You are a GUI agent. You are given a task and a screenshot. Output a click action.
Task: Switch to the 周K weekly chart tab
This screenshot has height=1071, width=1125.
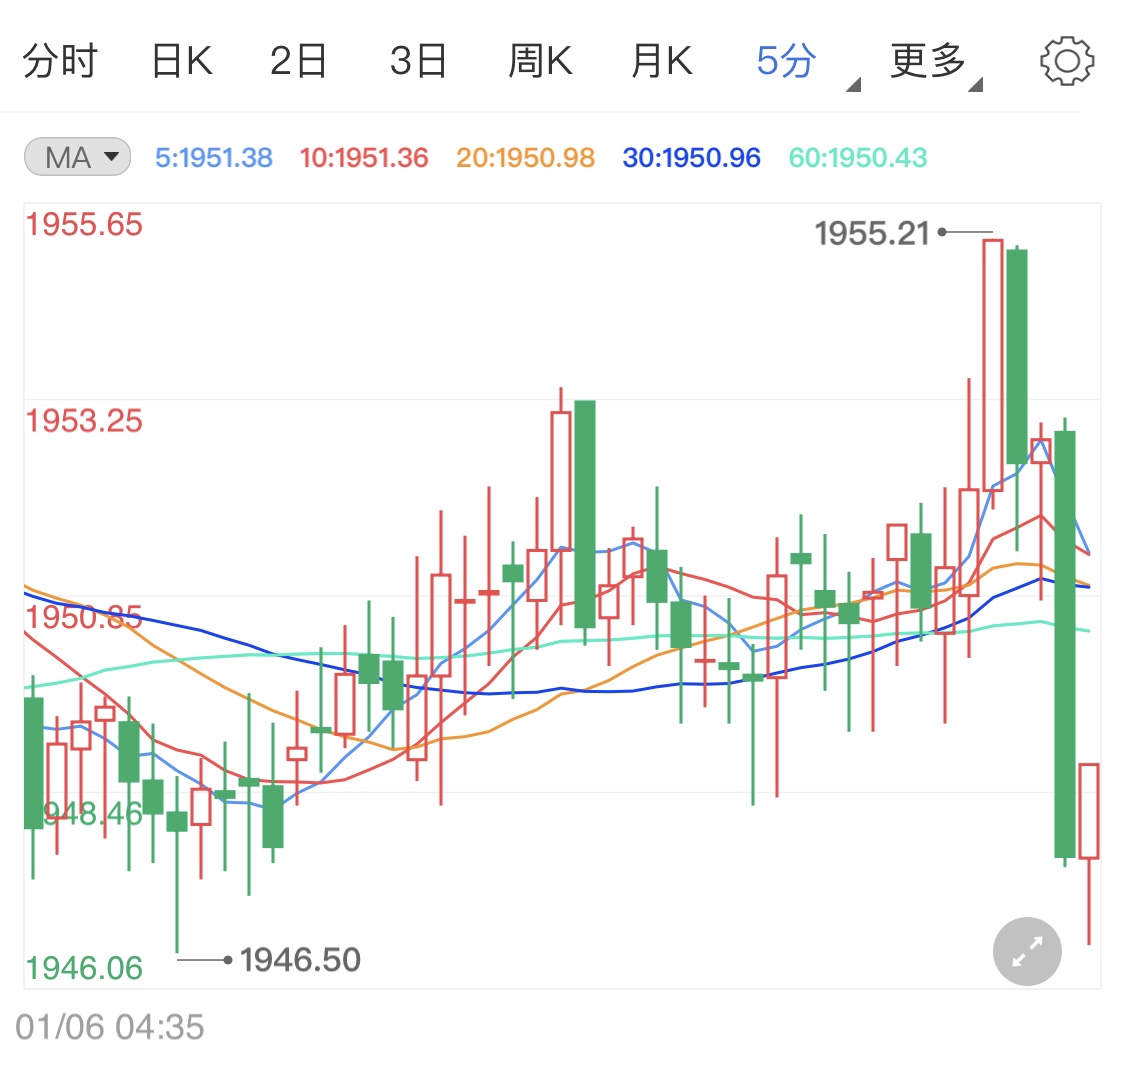coord(540,60)
